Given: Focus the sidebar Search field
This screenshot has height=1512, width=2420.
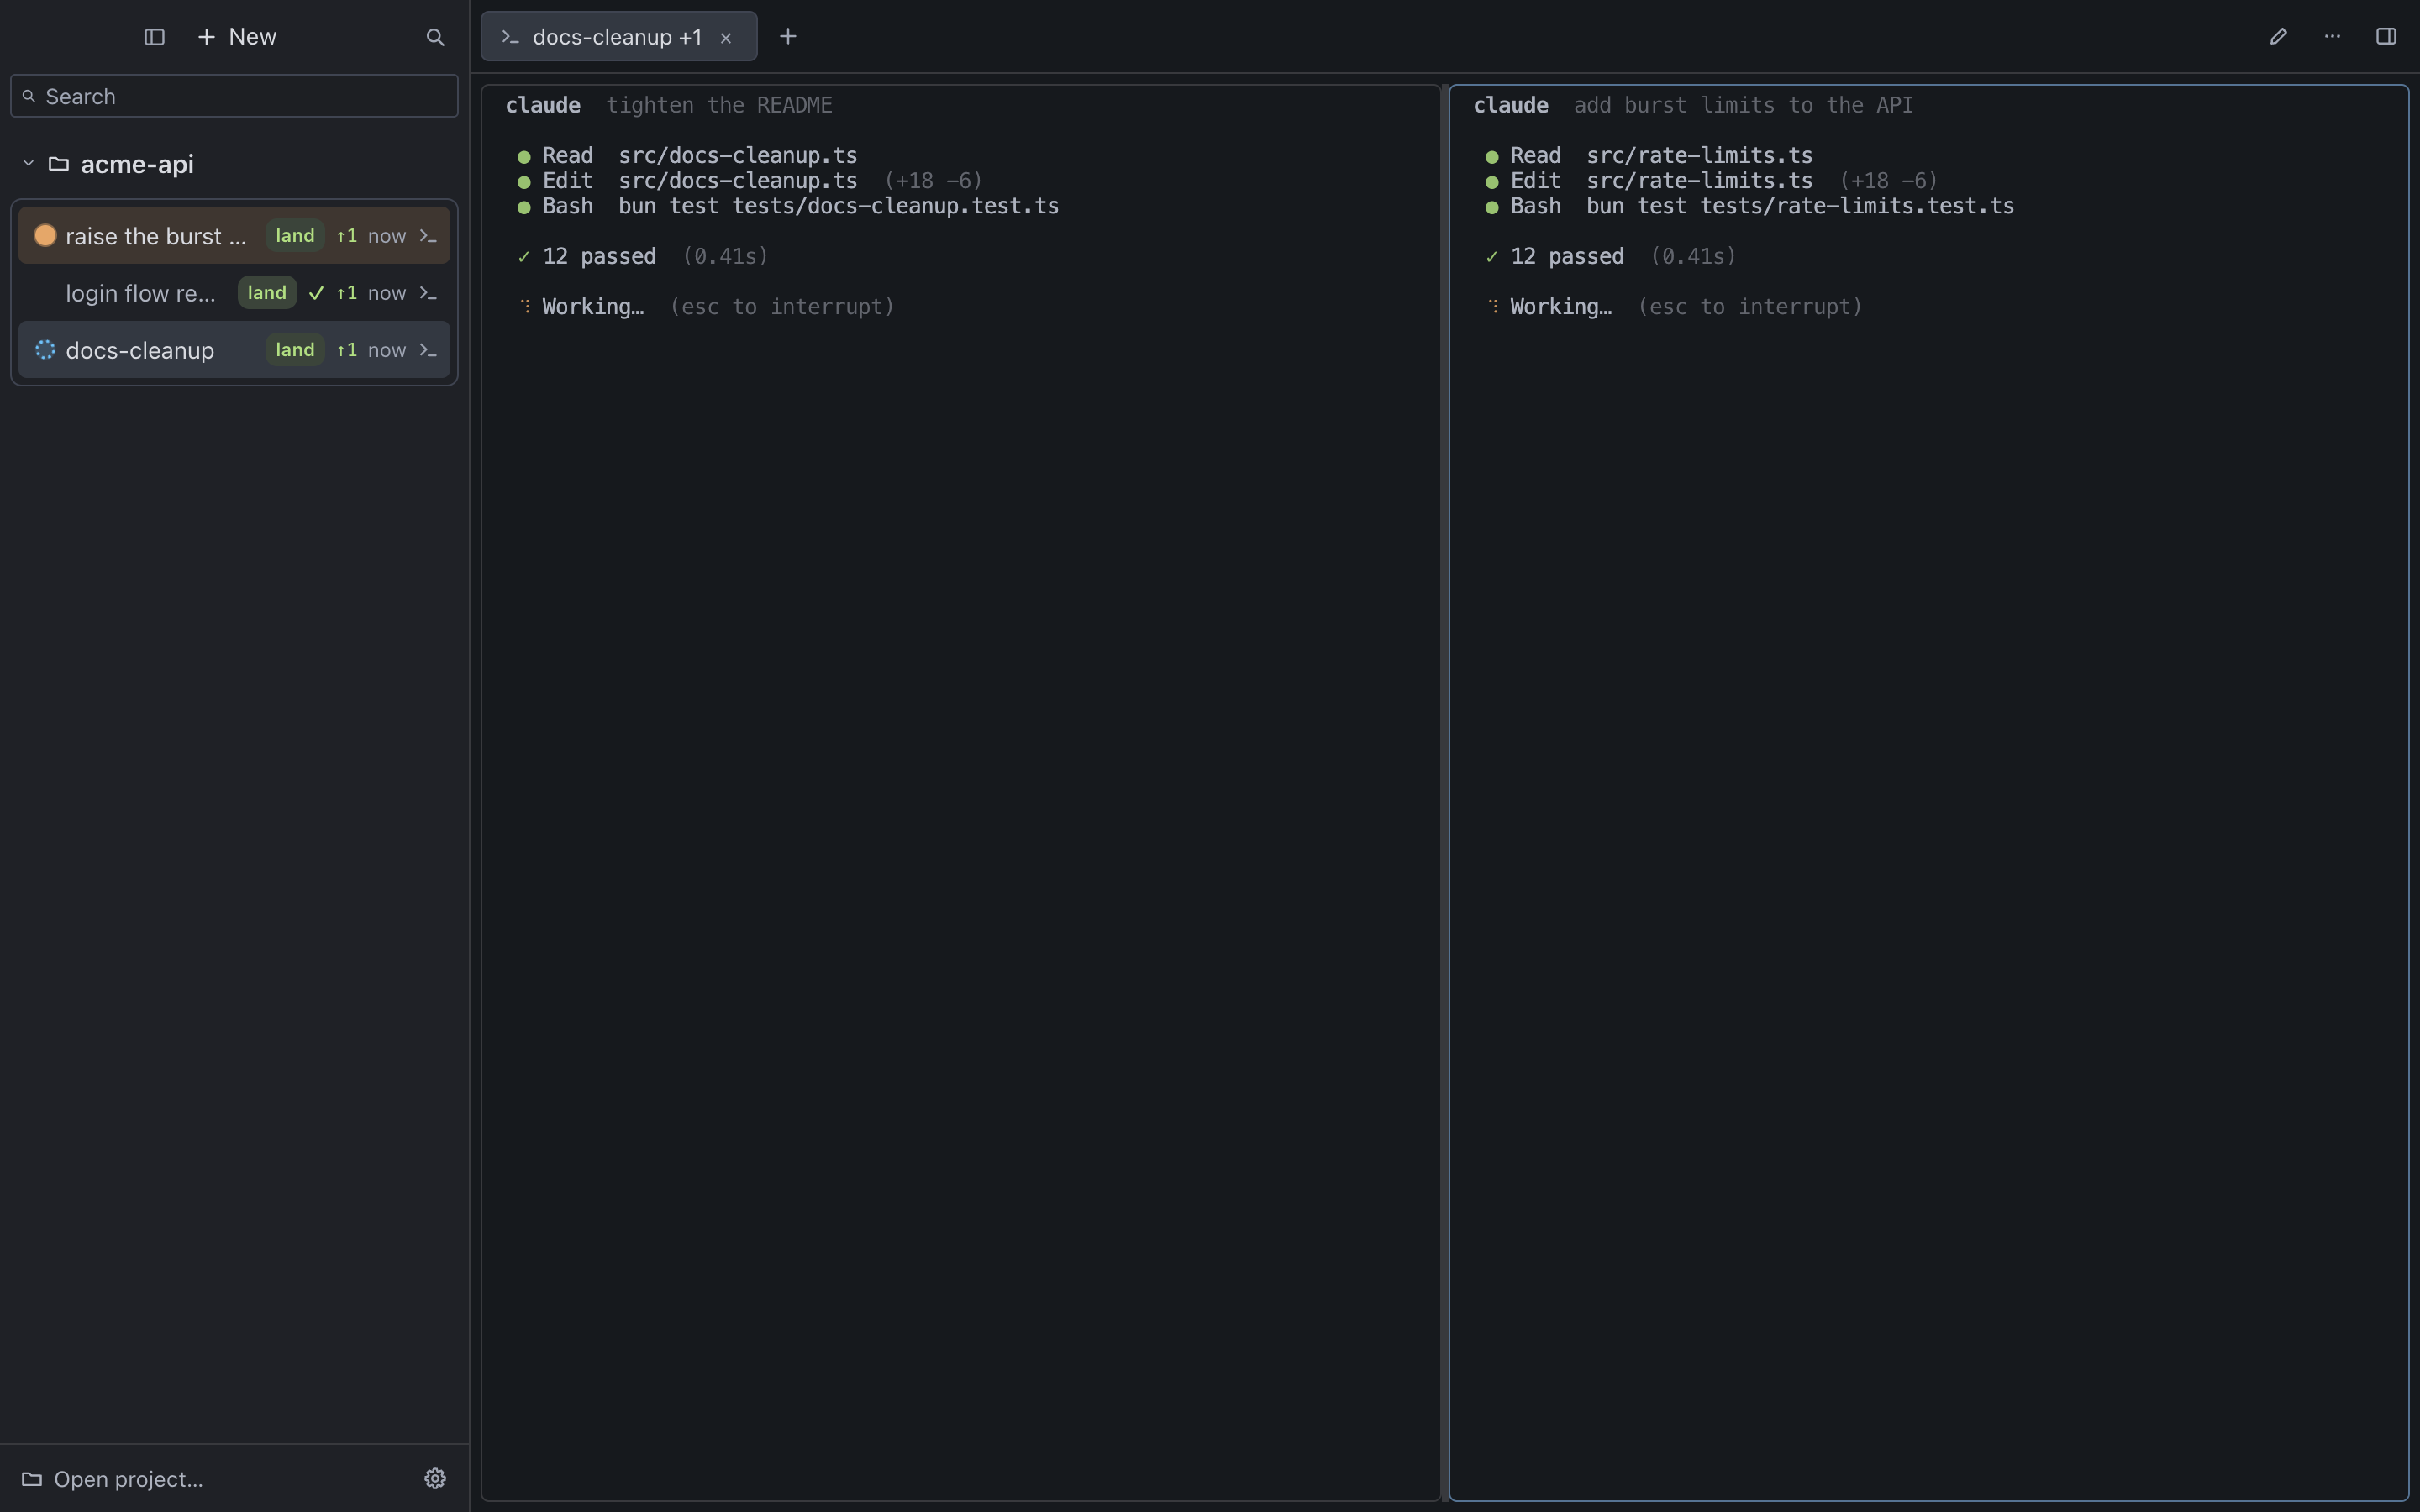Looking at the screenshot, I should pyautogui.click(x=234, y=96).
